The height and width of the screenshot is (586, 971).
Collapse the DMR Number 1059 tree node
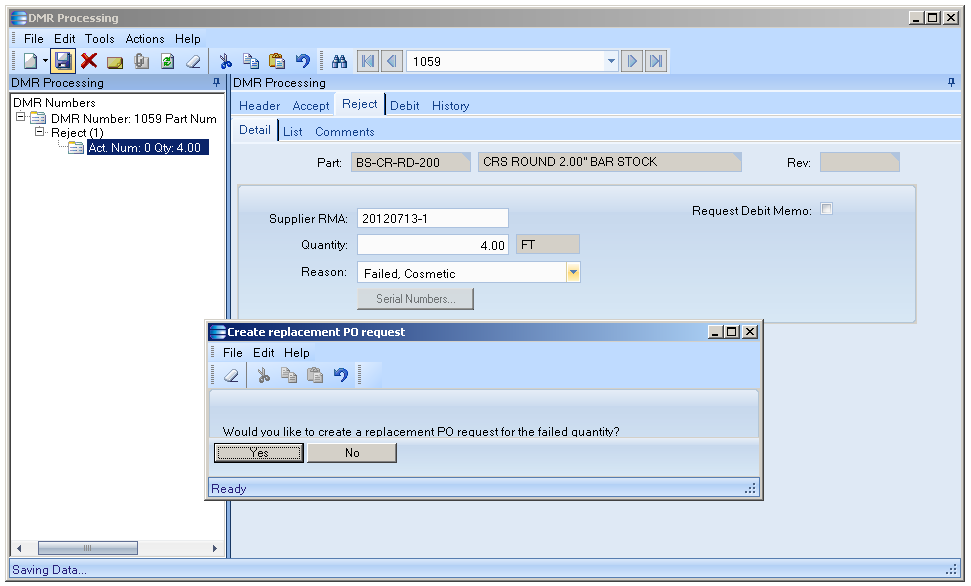pyautogui.click(x=20, y=116)
